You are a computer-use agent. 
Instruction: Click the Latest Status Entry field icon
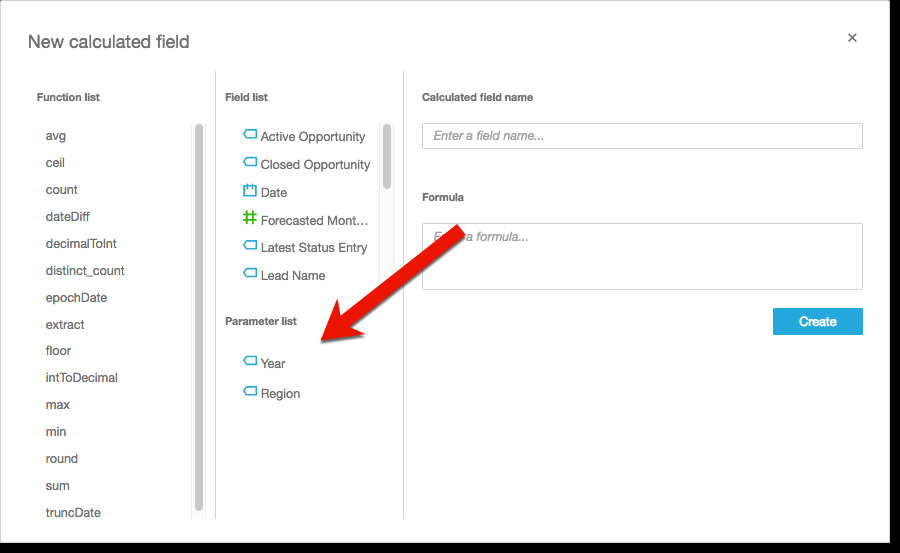coord(250,246)
